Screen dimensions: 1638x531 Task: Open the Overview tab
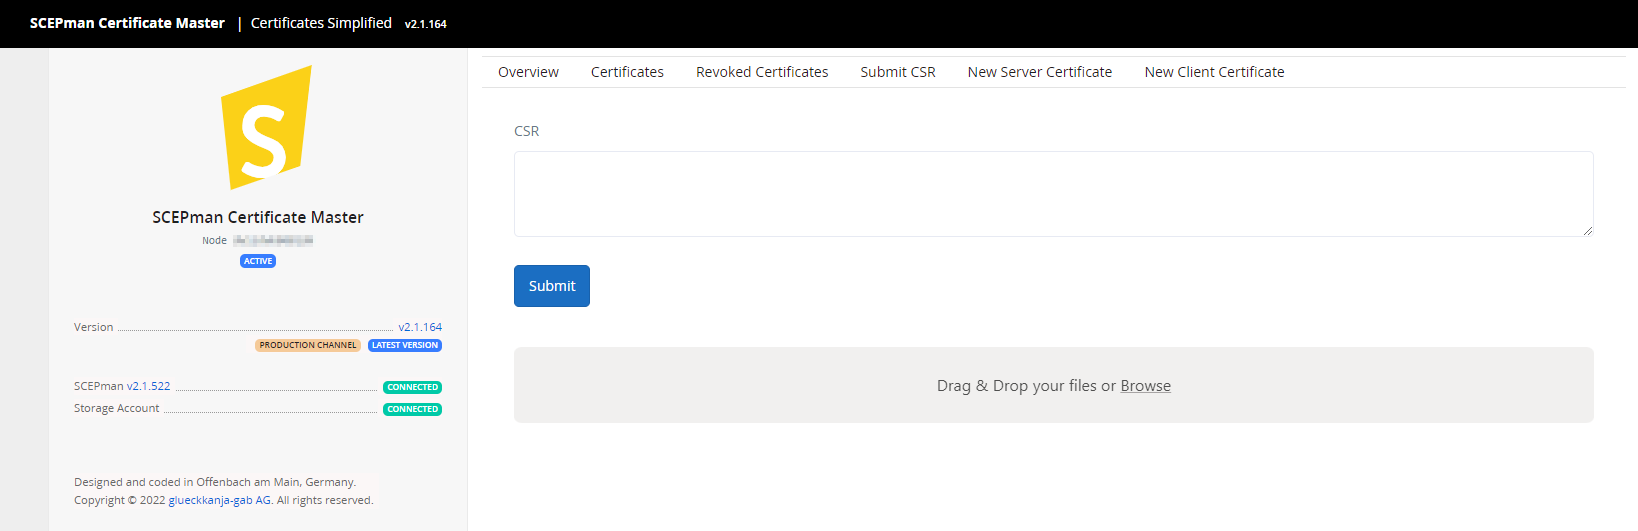point(528,72)
